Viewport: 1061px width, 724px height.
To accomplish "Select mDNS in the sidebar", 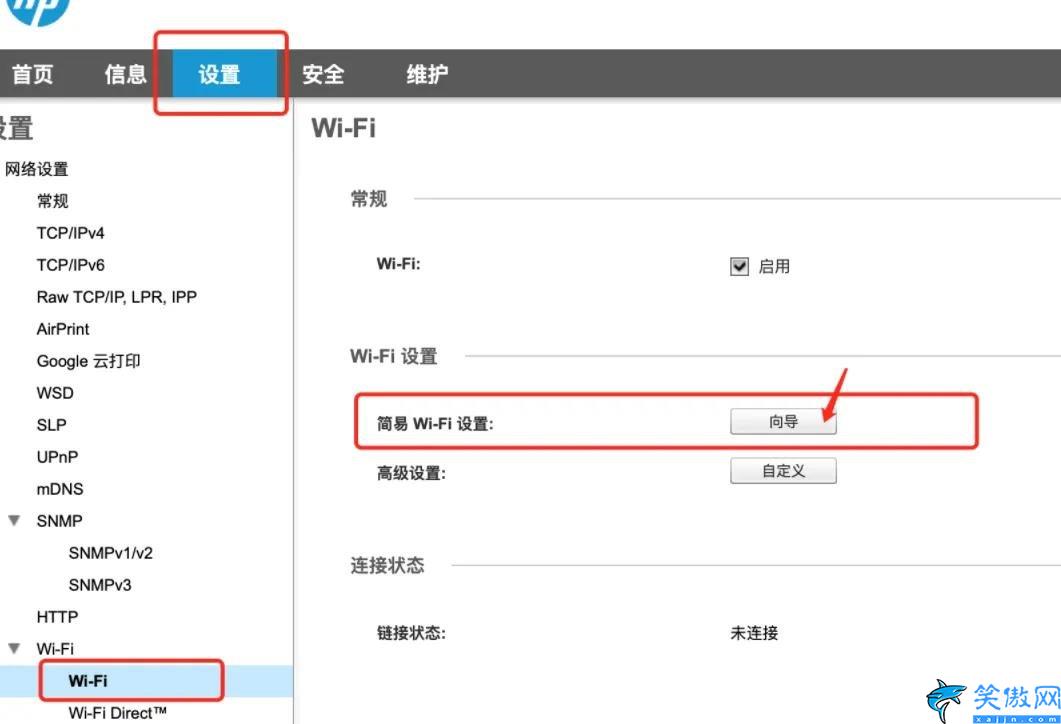I will click(x=60, y=489).
